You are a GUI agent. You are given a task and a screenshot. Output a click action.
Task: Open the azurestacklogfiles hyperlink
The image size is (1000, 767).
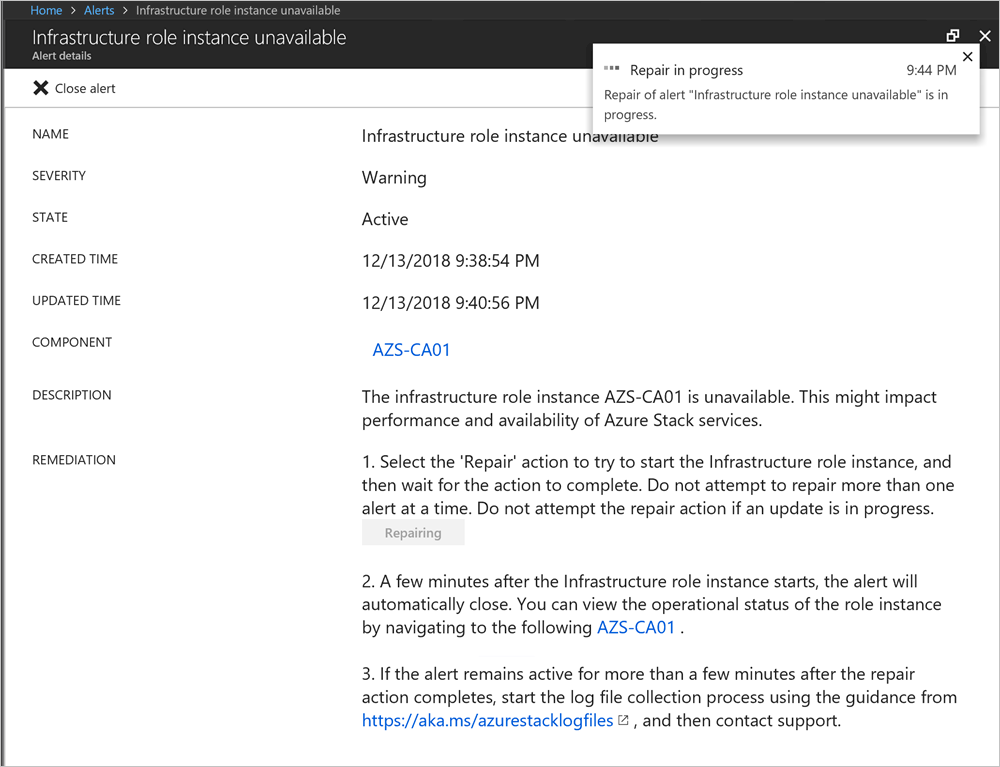488,720
